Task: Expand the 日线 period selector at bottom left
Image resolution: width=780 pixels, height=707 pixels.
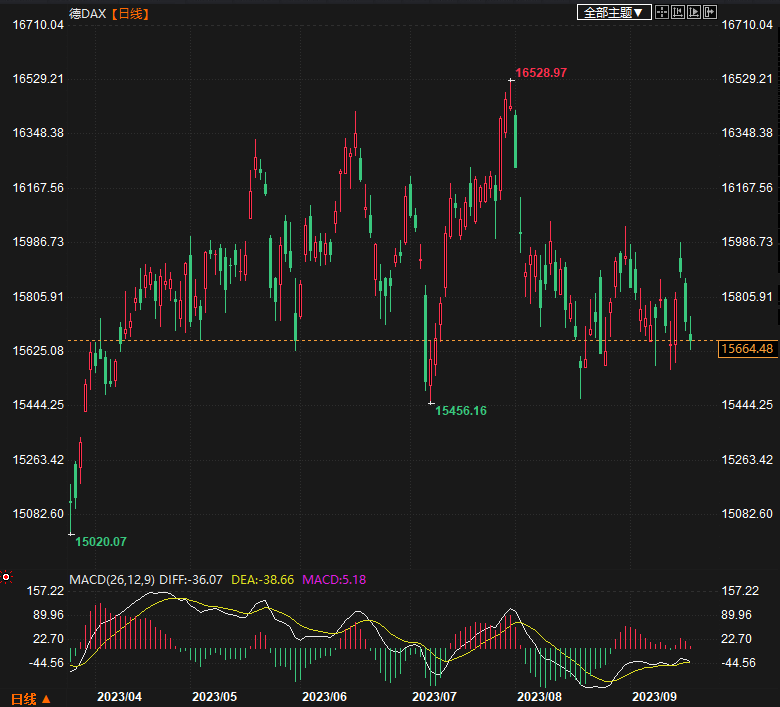Action: pos(30,697)
